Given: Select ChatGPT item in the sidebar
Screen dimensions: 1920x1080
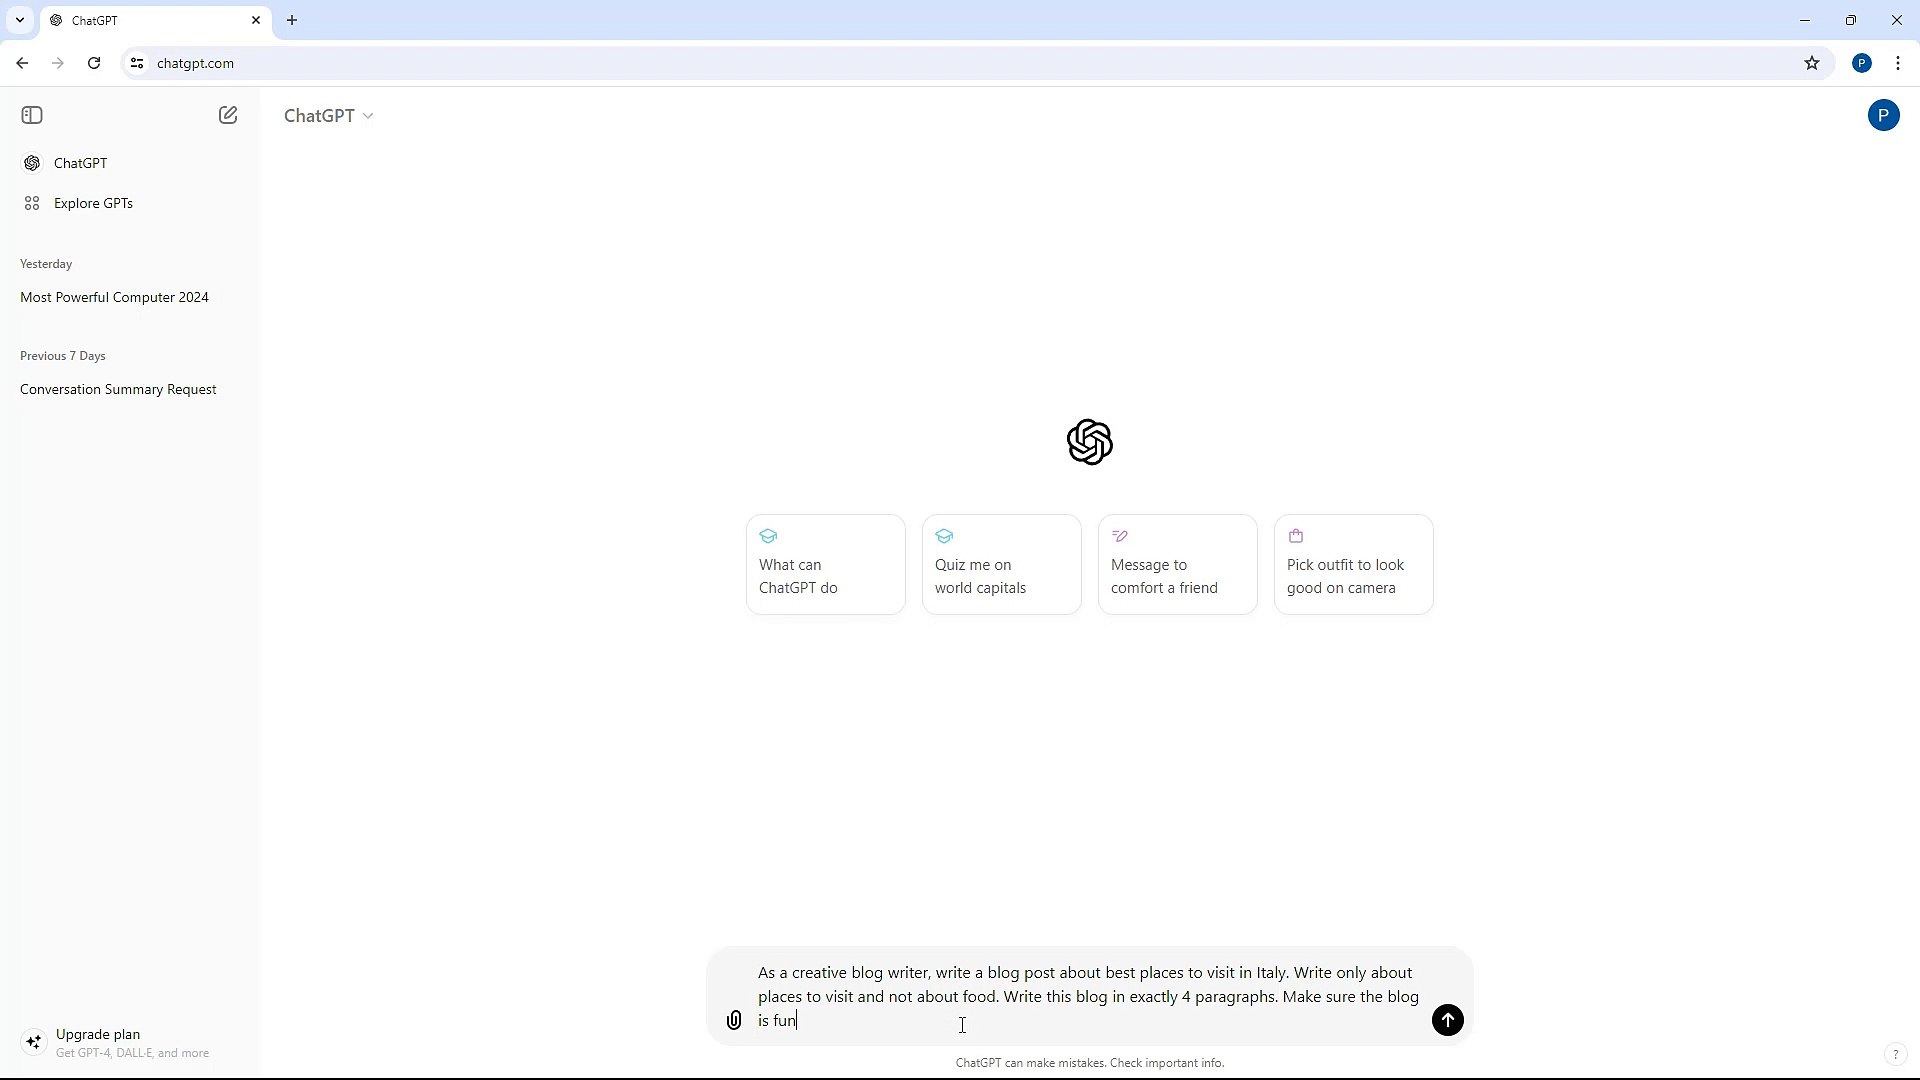Looking at the screenshot, I should tap(80, 163).
